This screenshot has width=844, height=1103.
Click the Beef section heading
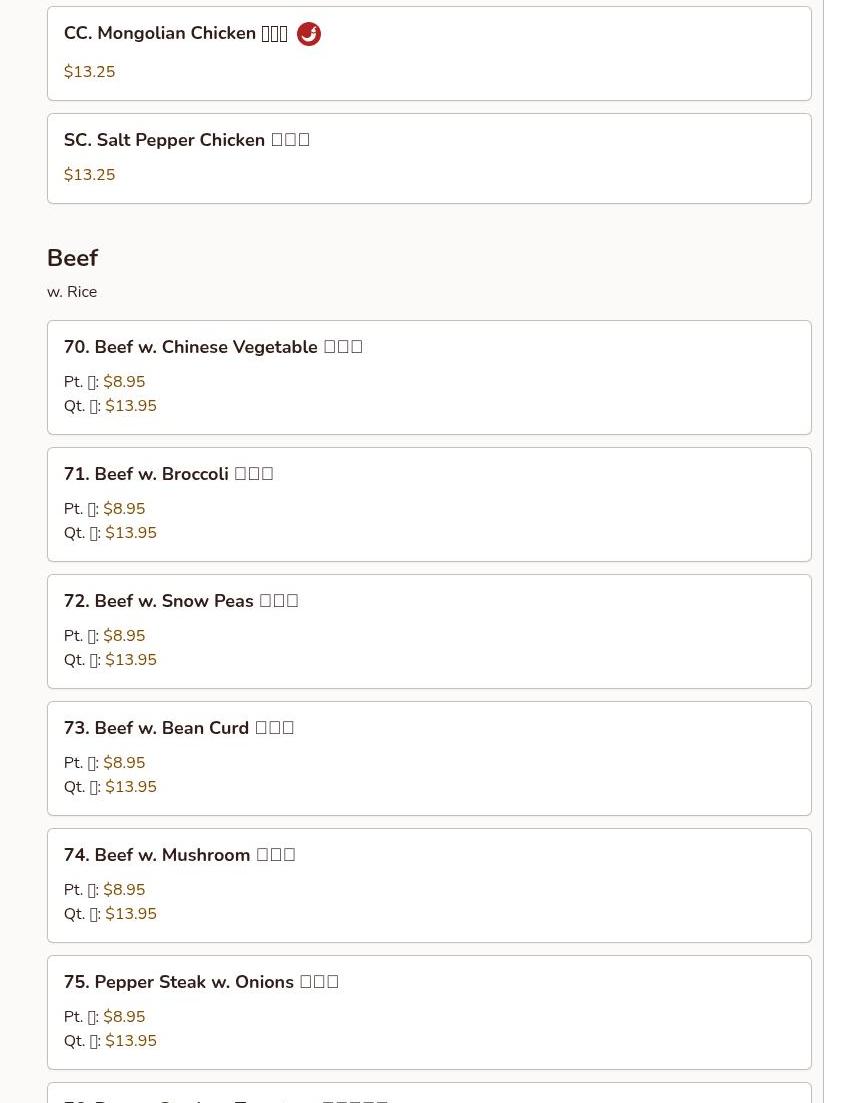tap(72, 257)
